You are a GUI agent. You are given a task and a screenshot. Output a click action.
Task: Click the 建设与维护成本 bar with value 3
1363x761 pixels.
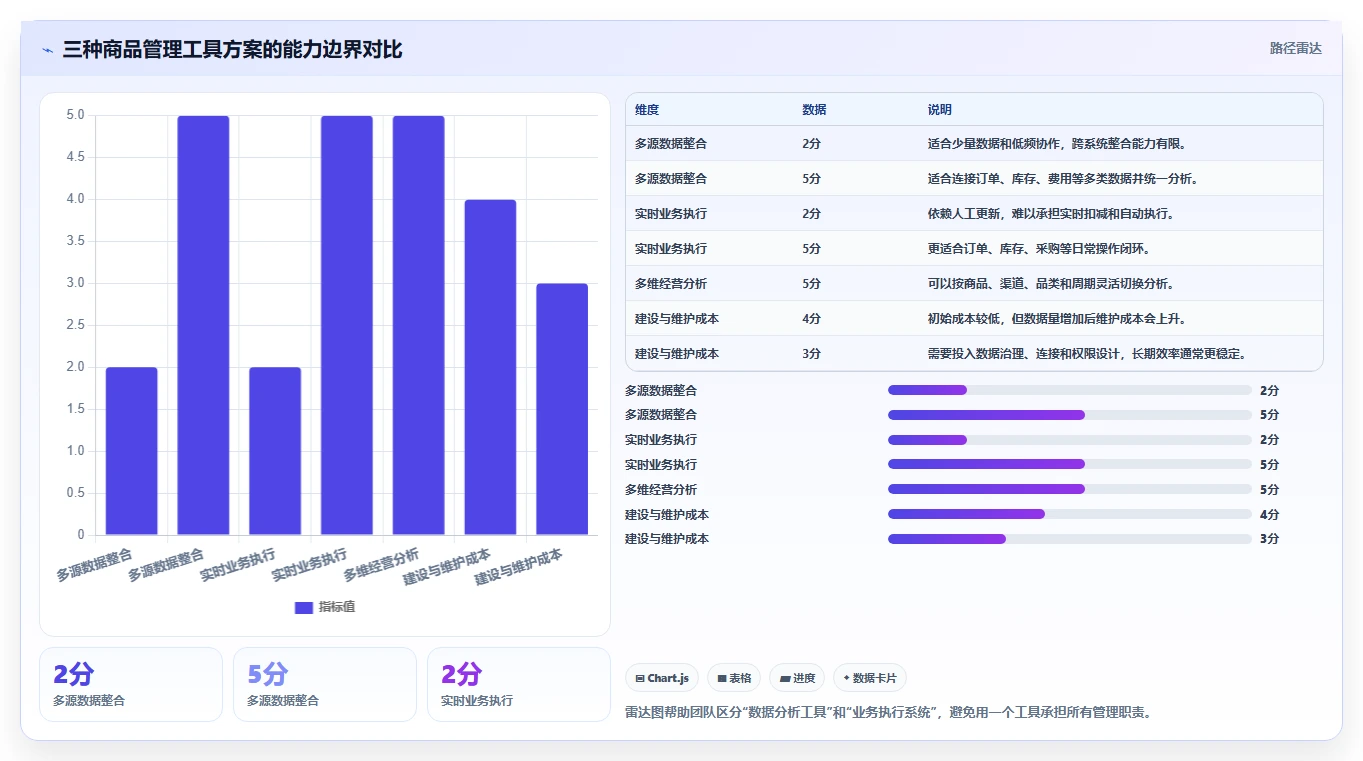[x=562, y=409]
